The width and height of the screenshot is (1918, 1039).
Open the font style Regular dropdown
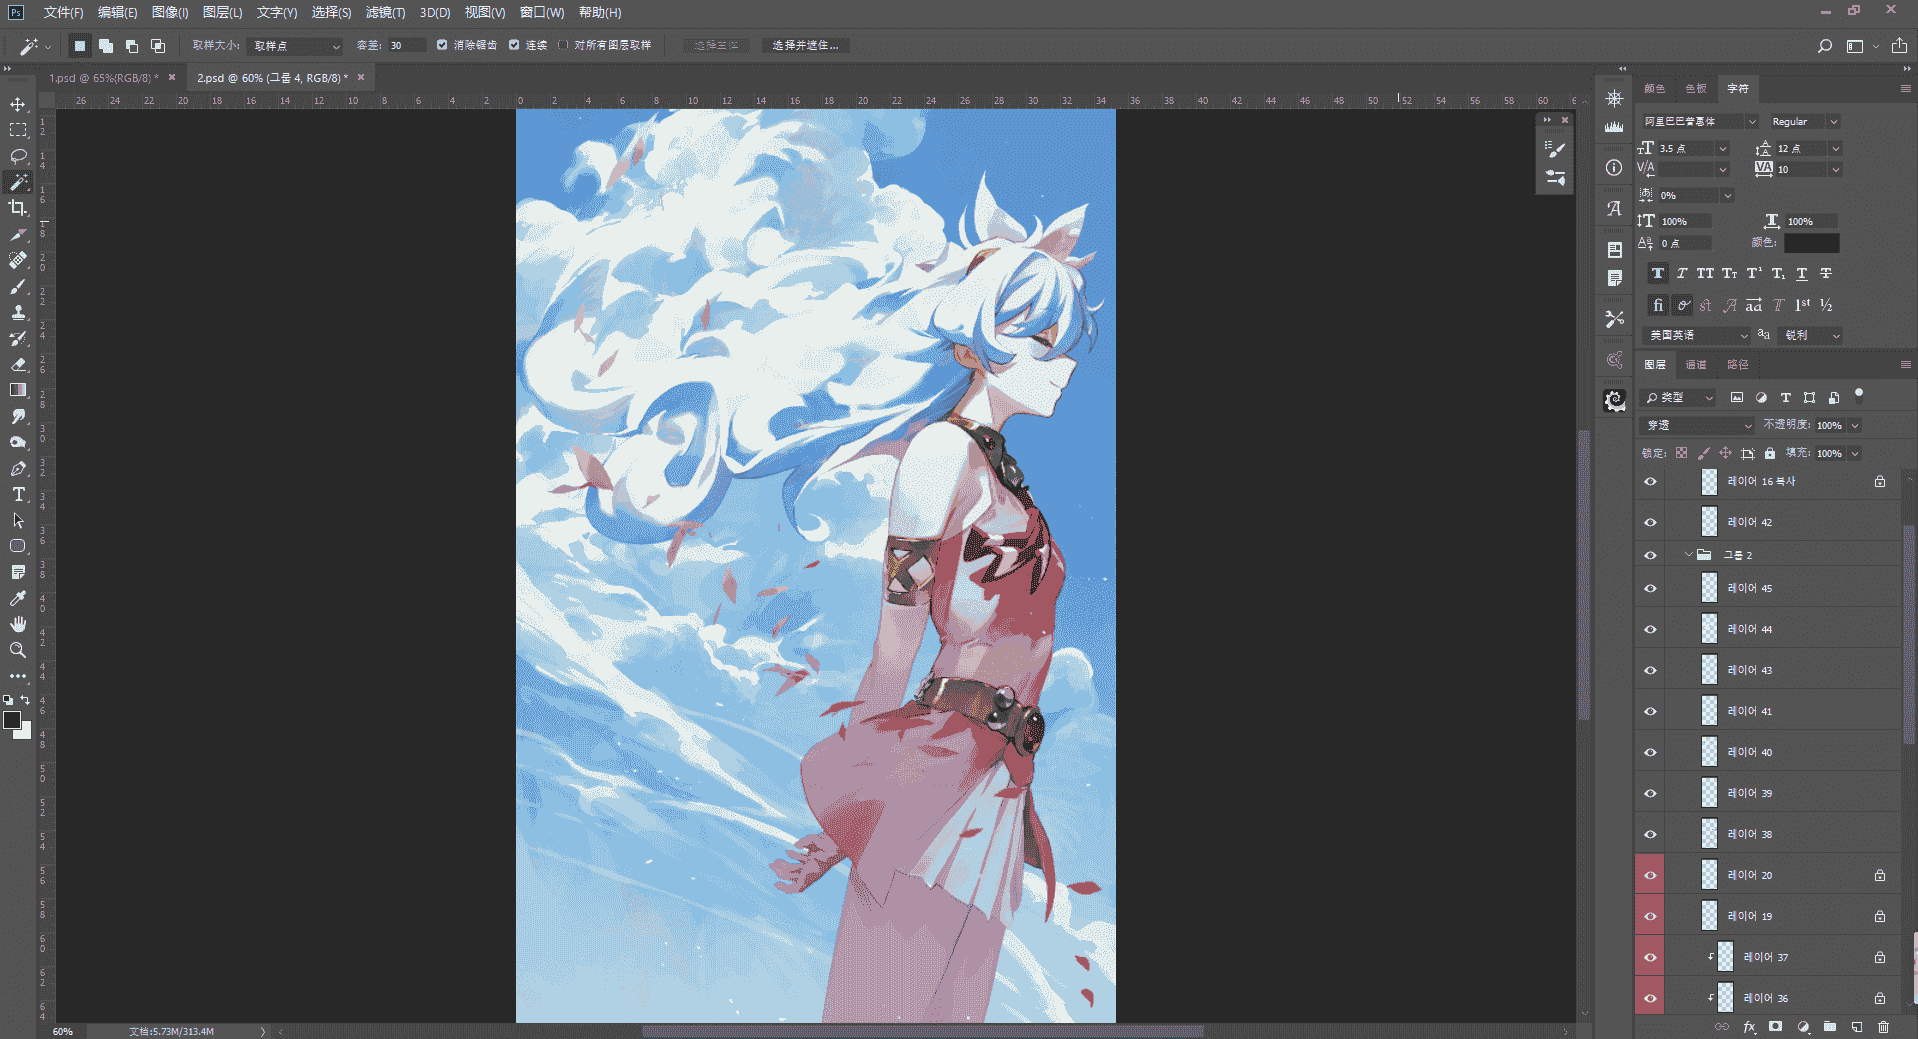tap(1804, 122)
